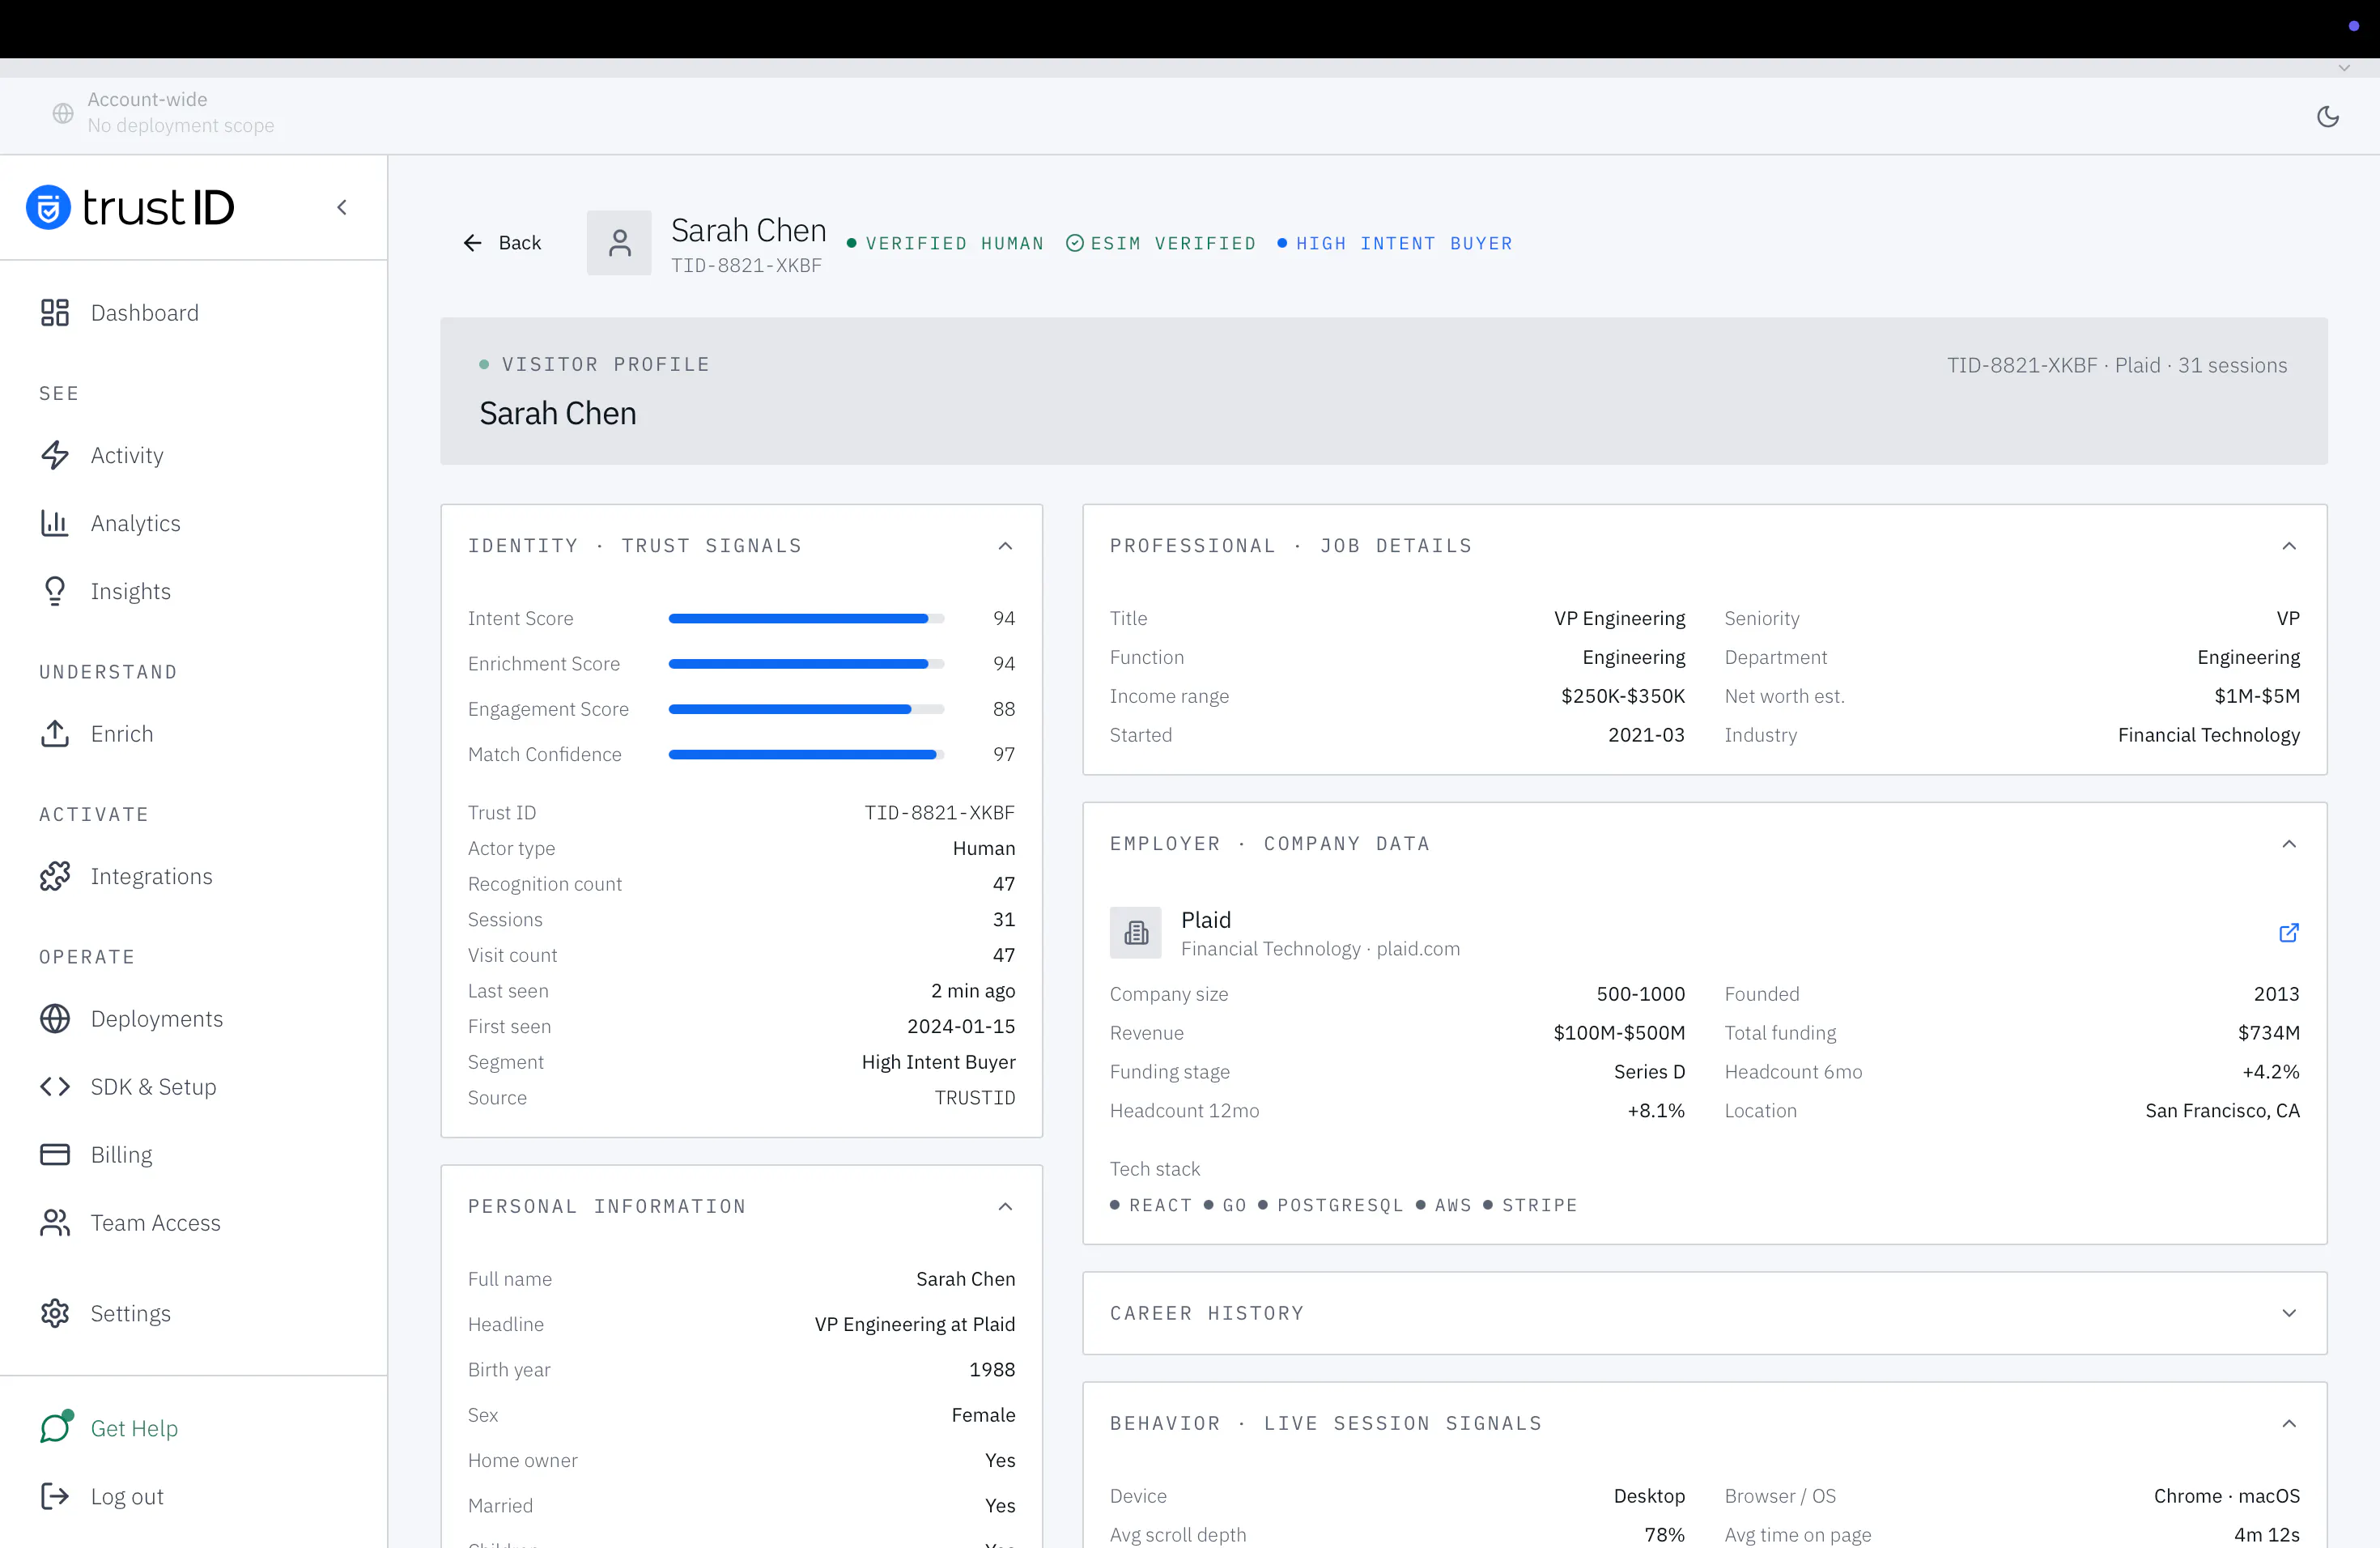Image resolution: width=2380 pixels, height=1548 pixels.
Task: Open Activity lightning bolt icon
Action: point(55,455)
